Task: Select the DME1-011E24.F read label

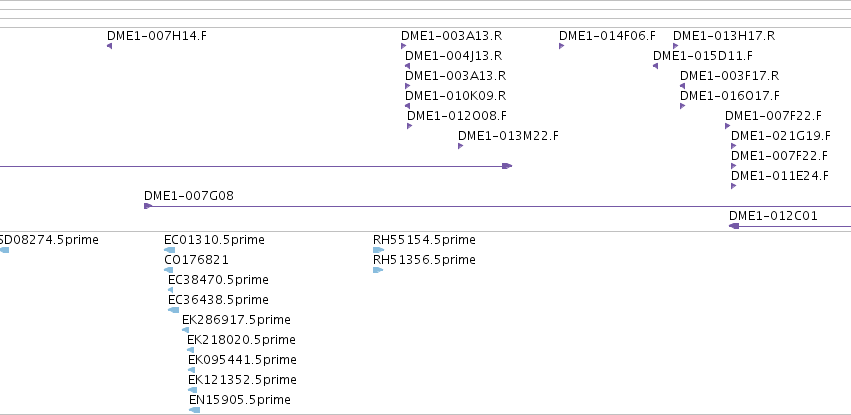Action: (780, 176)
